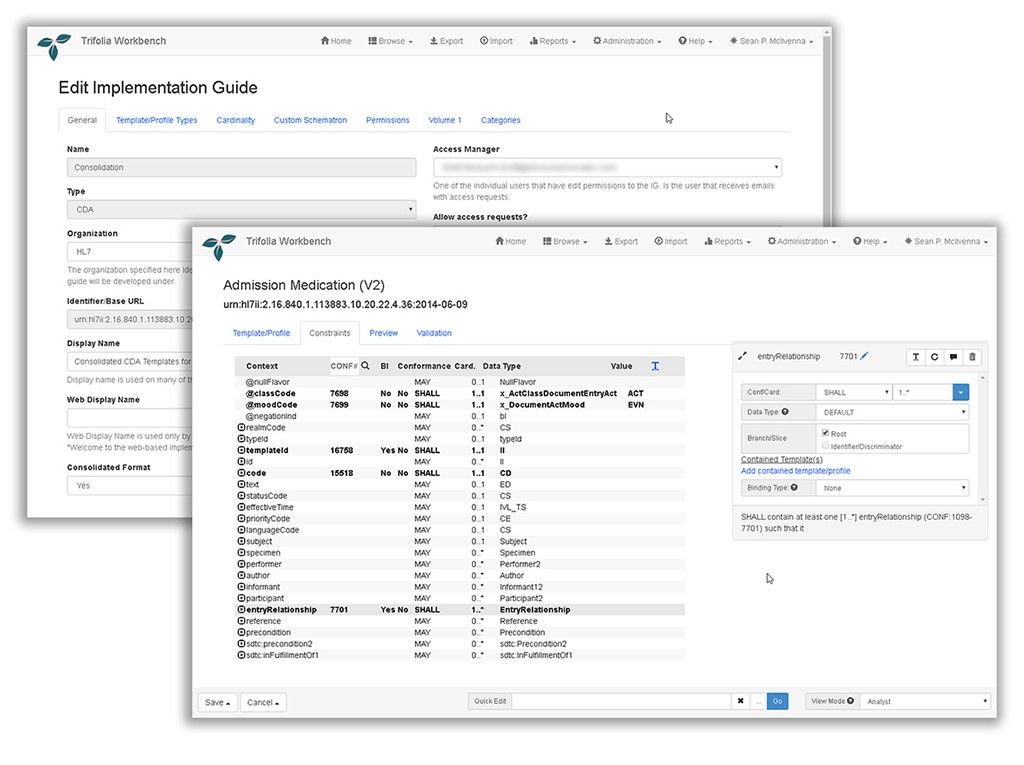
Task: Switch to the Validation tab
Action: (434, 333)
